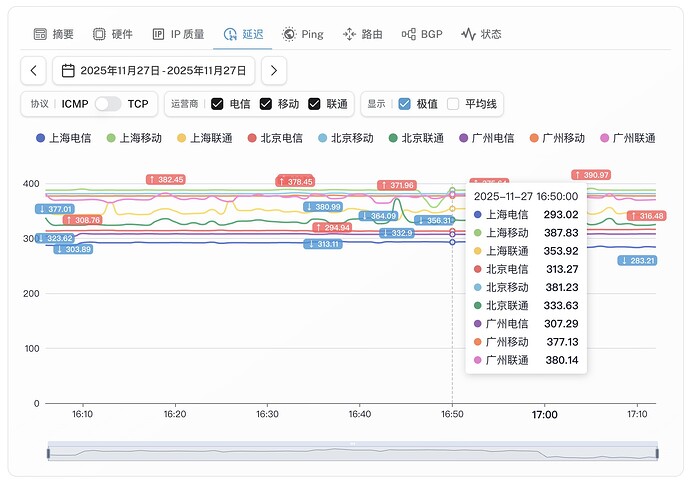Go to next date with right chevron
The height and width of the screenshot is (482, 690).
tap(274, 70)
